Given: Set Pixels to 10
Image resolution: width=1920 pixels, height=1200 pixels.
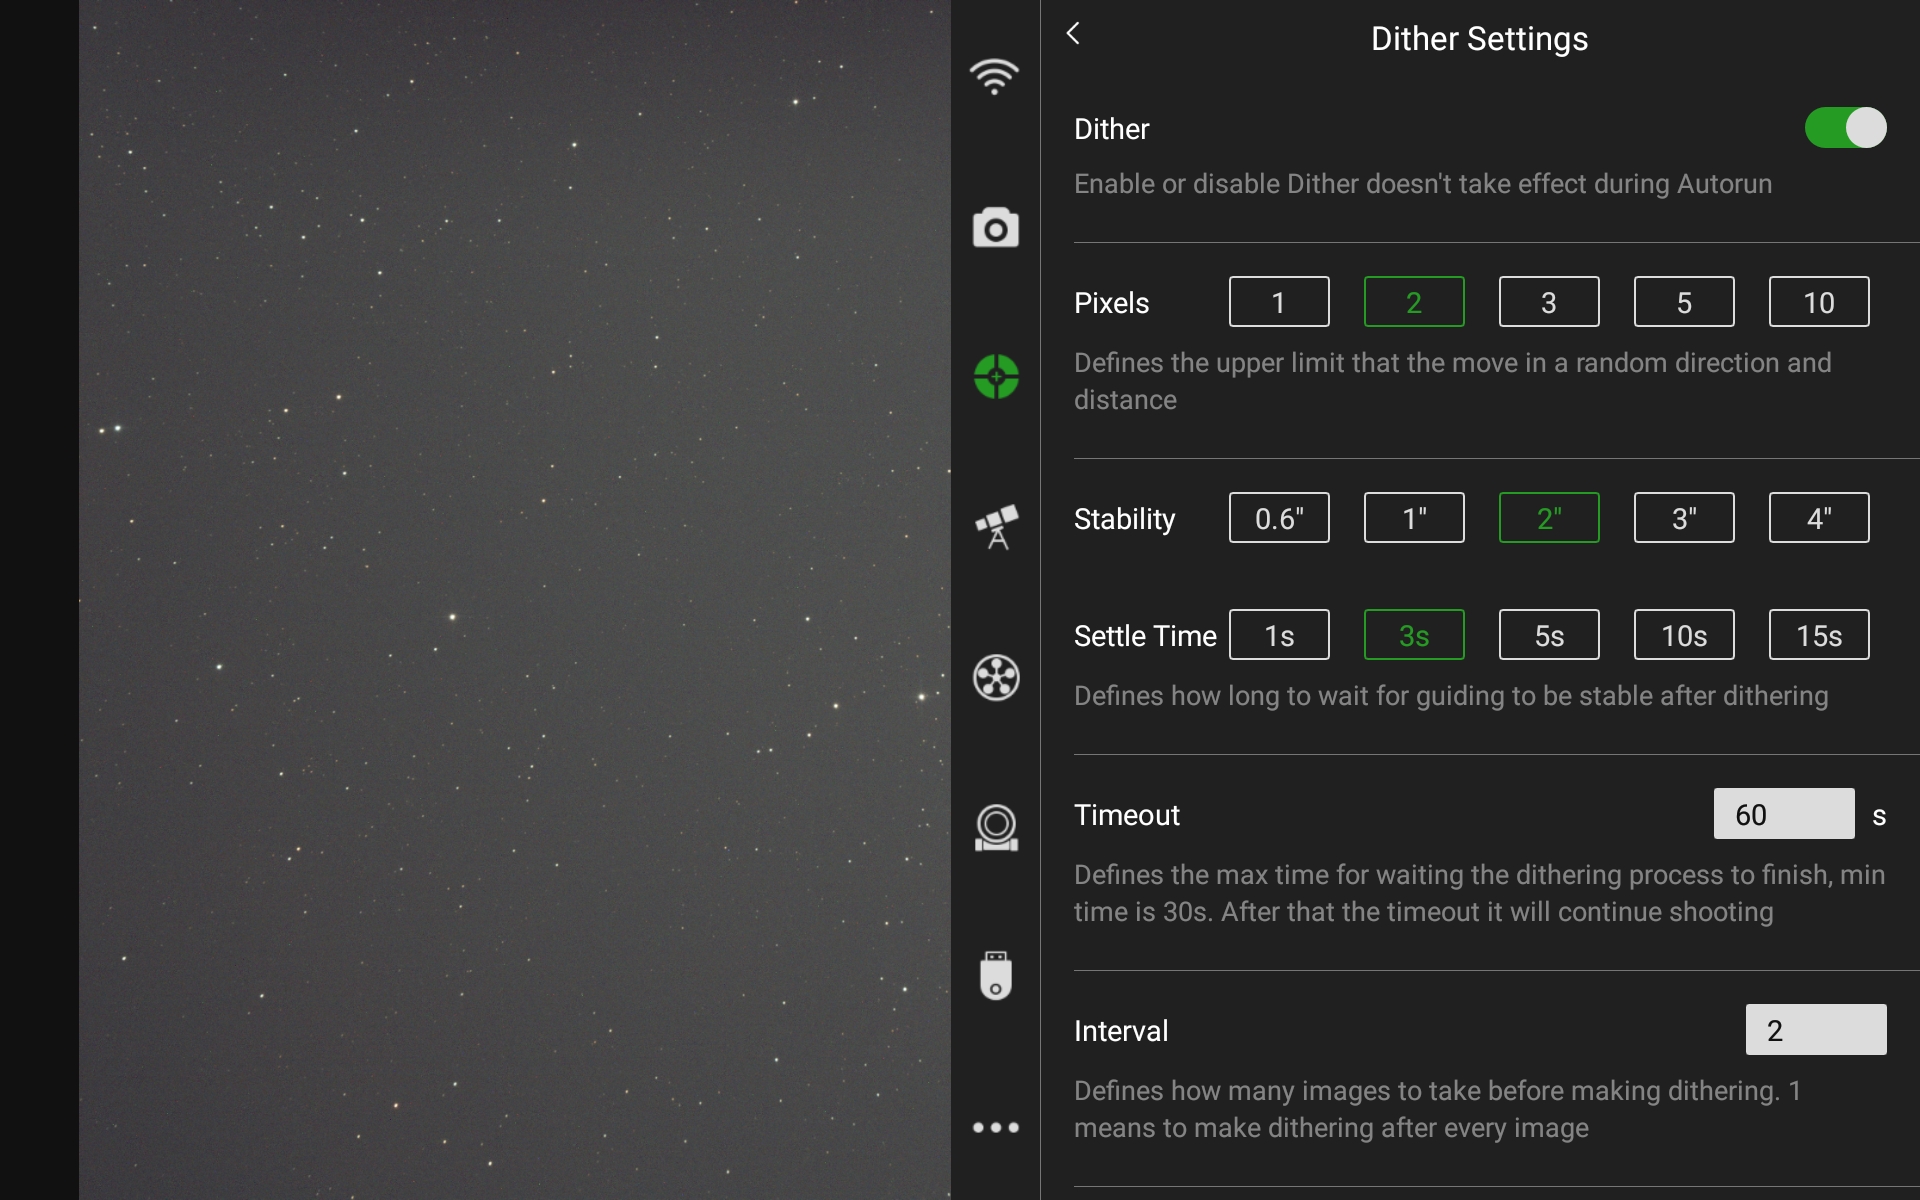Looking at the screenshot, I should tap(1818, 302).
